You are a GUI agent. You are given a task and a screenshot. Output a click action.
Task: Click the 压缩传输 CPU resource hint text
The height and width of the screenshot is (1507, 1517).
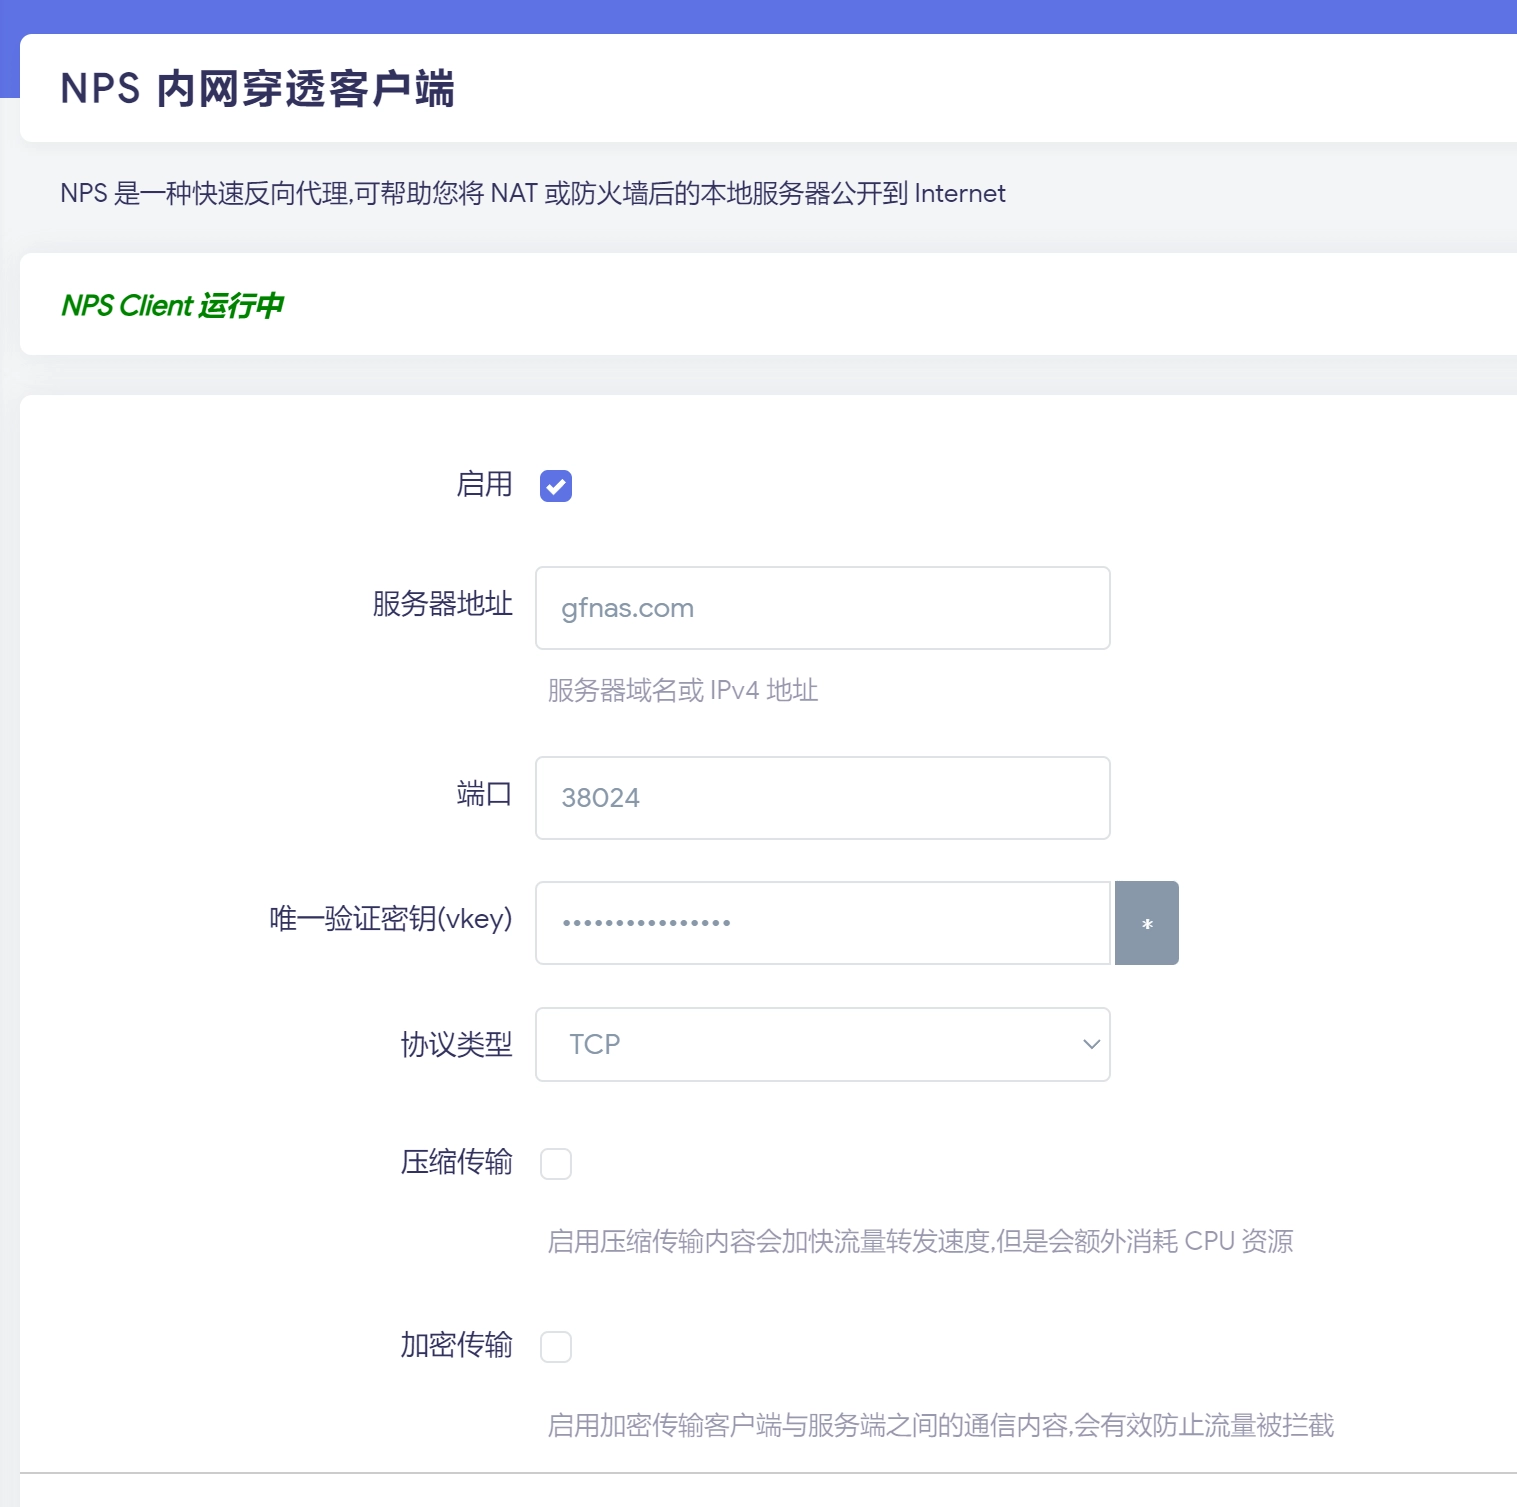point(920,1241)
